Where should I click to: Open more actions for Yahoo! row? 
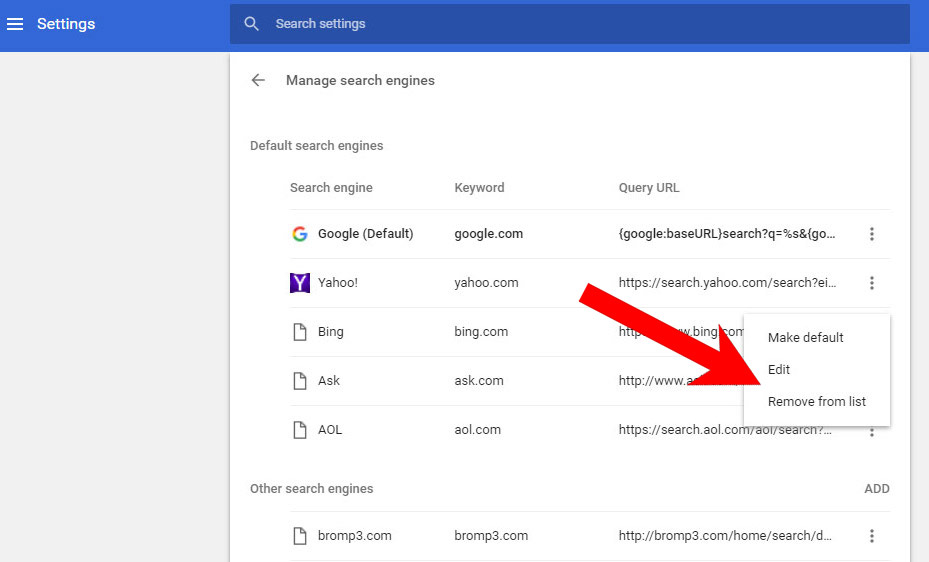(872, 283)
